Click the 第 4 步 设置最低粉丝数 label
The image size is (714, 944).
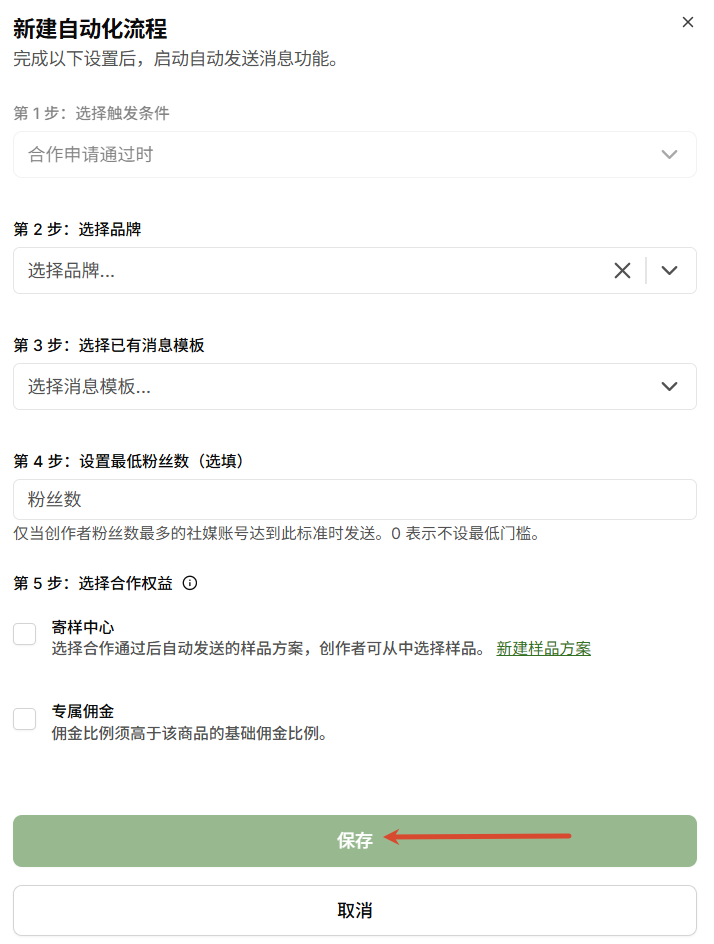click(x=128, y=461)
